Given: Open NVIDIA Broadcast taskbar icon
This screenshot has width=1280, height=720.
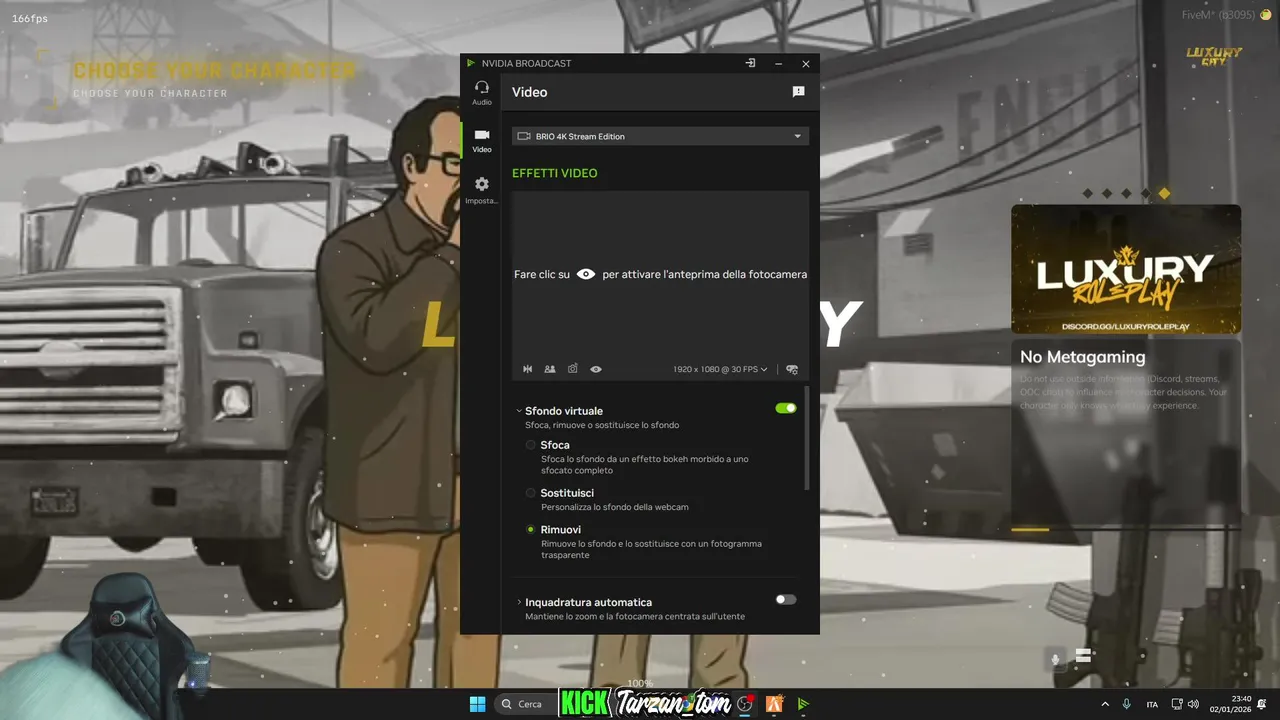Looking at the screenshot, I should click(x=803, y=704).
